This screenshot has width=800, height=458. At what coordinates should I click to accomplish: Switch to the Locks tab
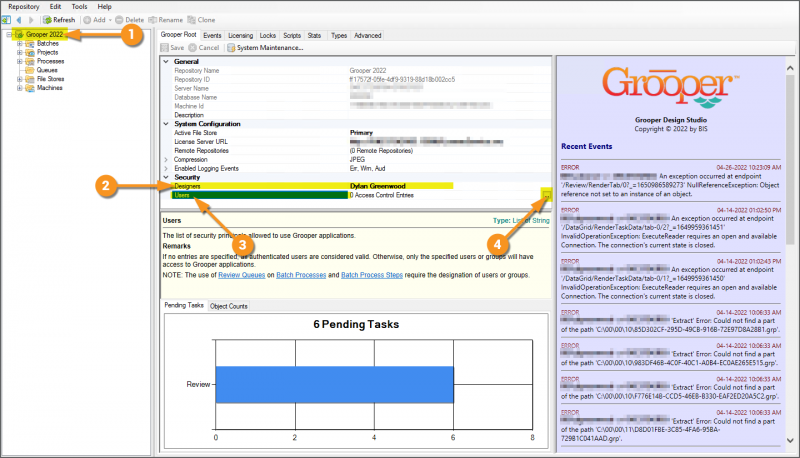(x=267, y=36)
